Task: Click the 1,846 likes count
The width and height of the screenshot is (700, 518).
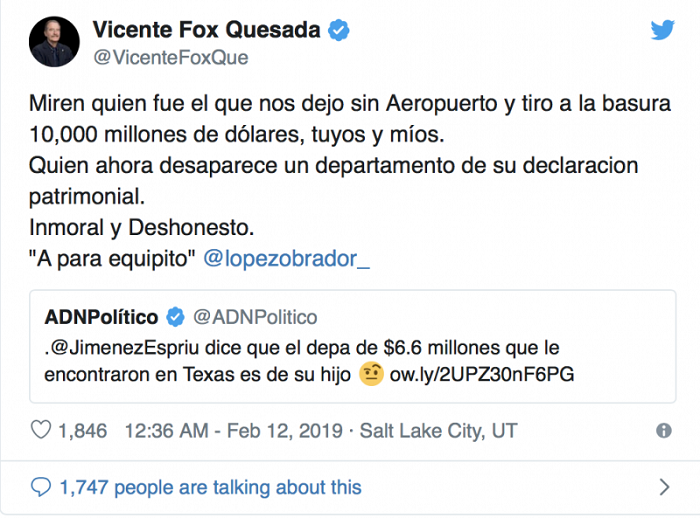Action: [83, 431]
